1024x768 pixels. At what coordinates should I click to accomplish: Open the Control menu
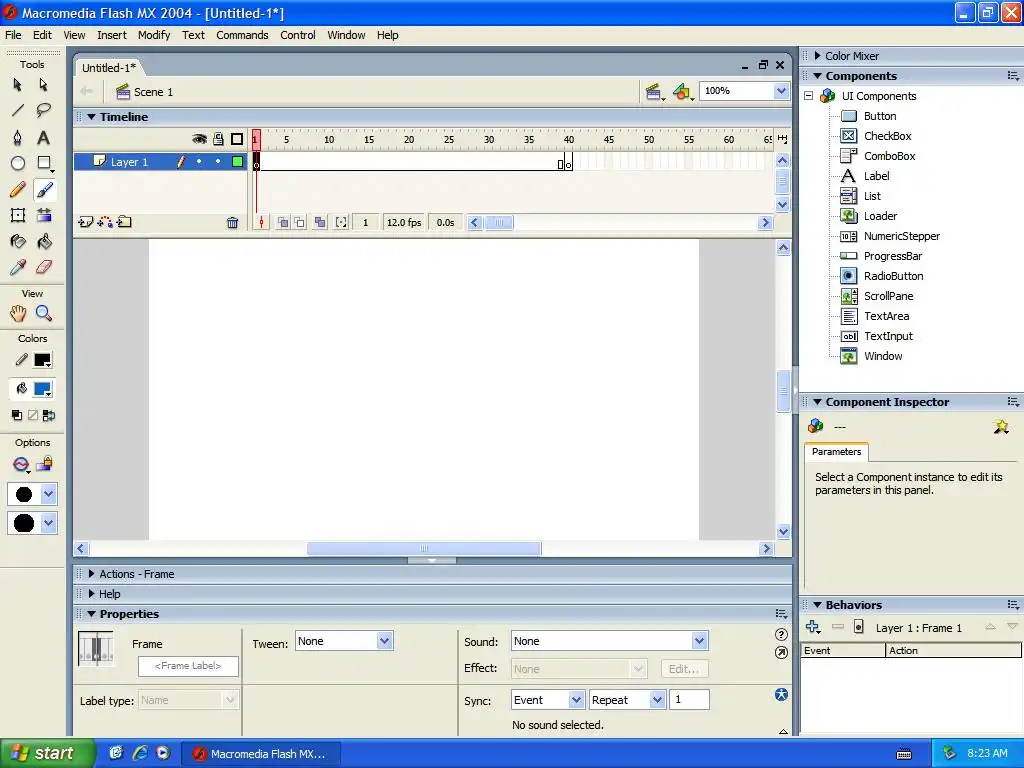tap(298, 35)
